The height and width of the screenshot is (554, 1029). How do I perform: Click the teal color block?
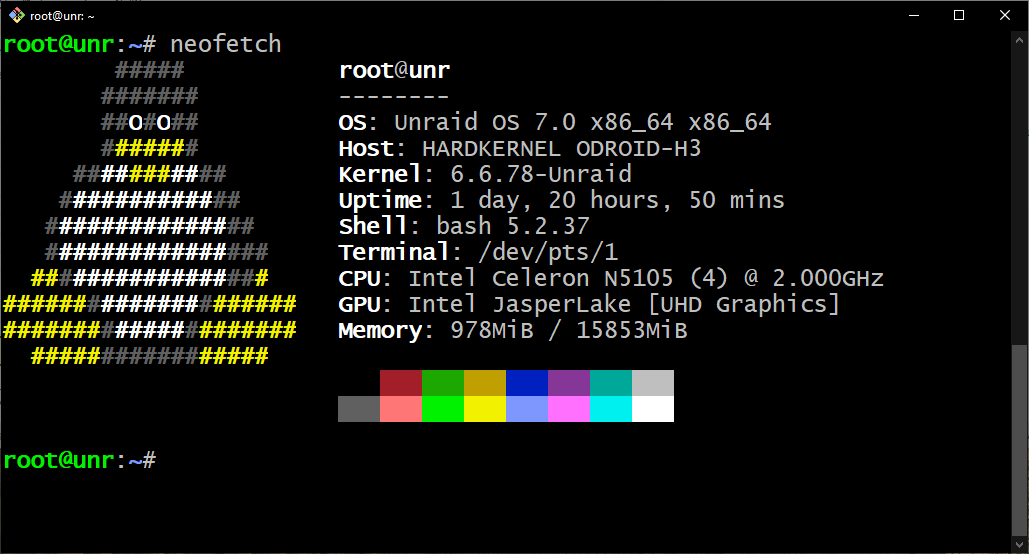[x=611, y=383]
